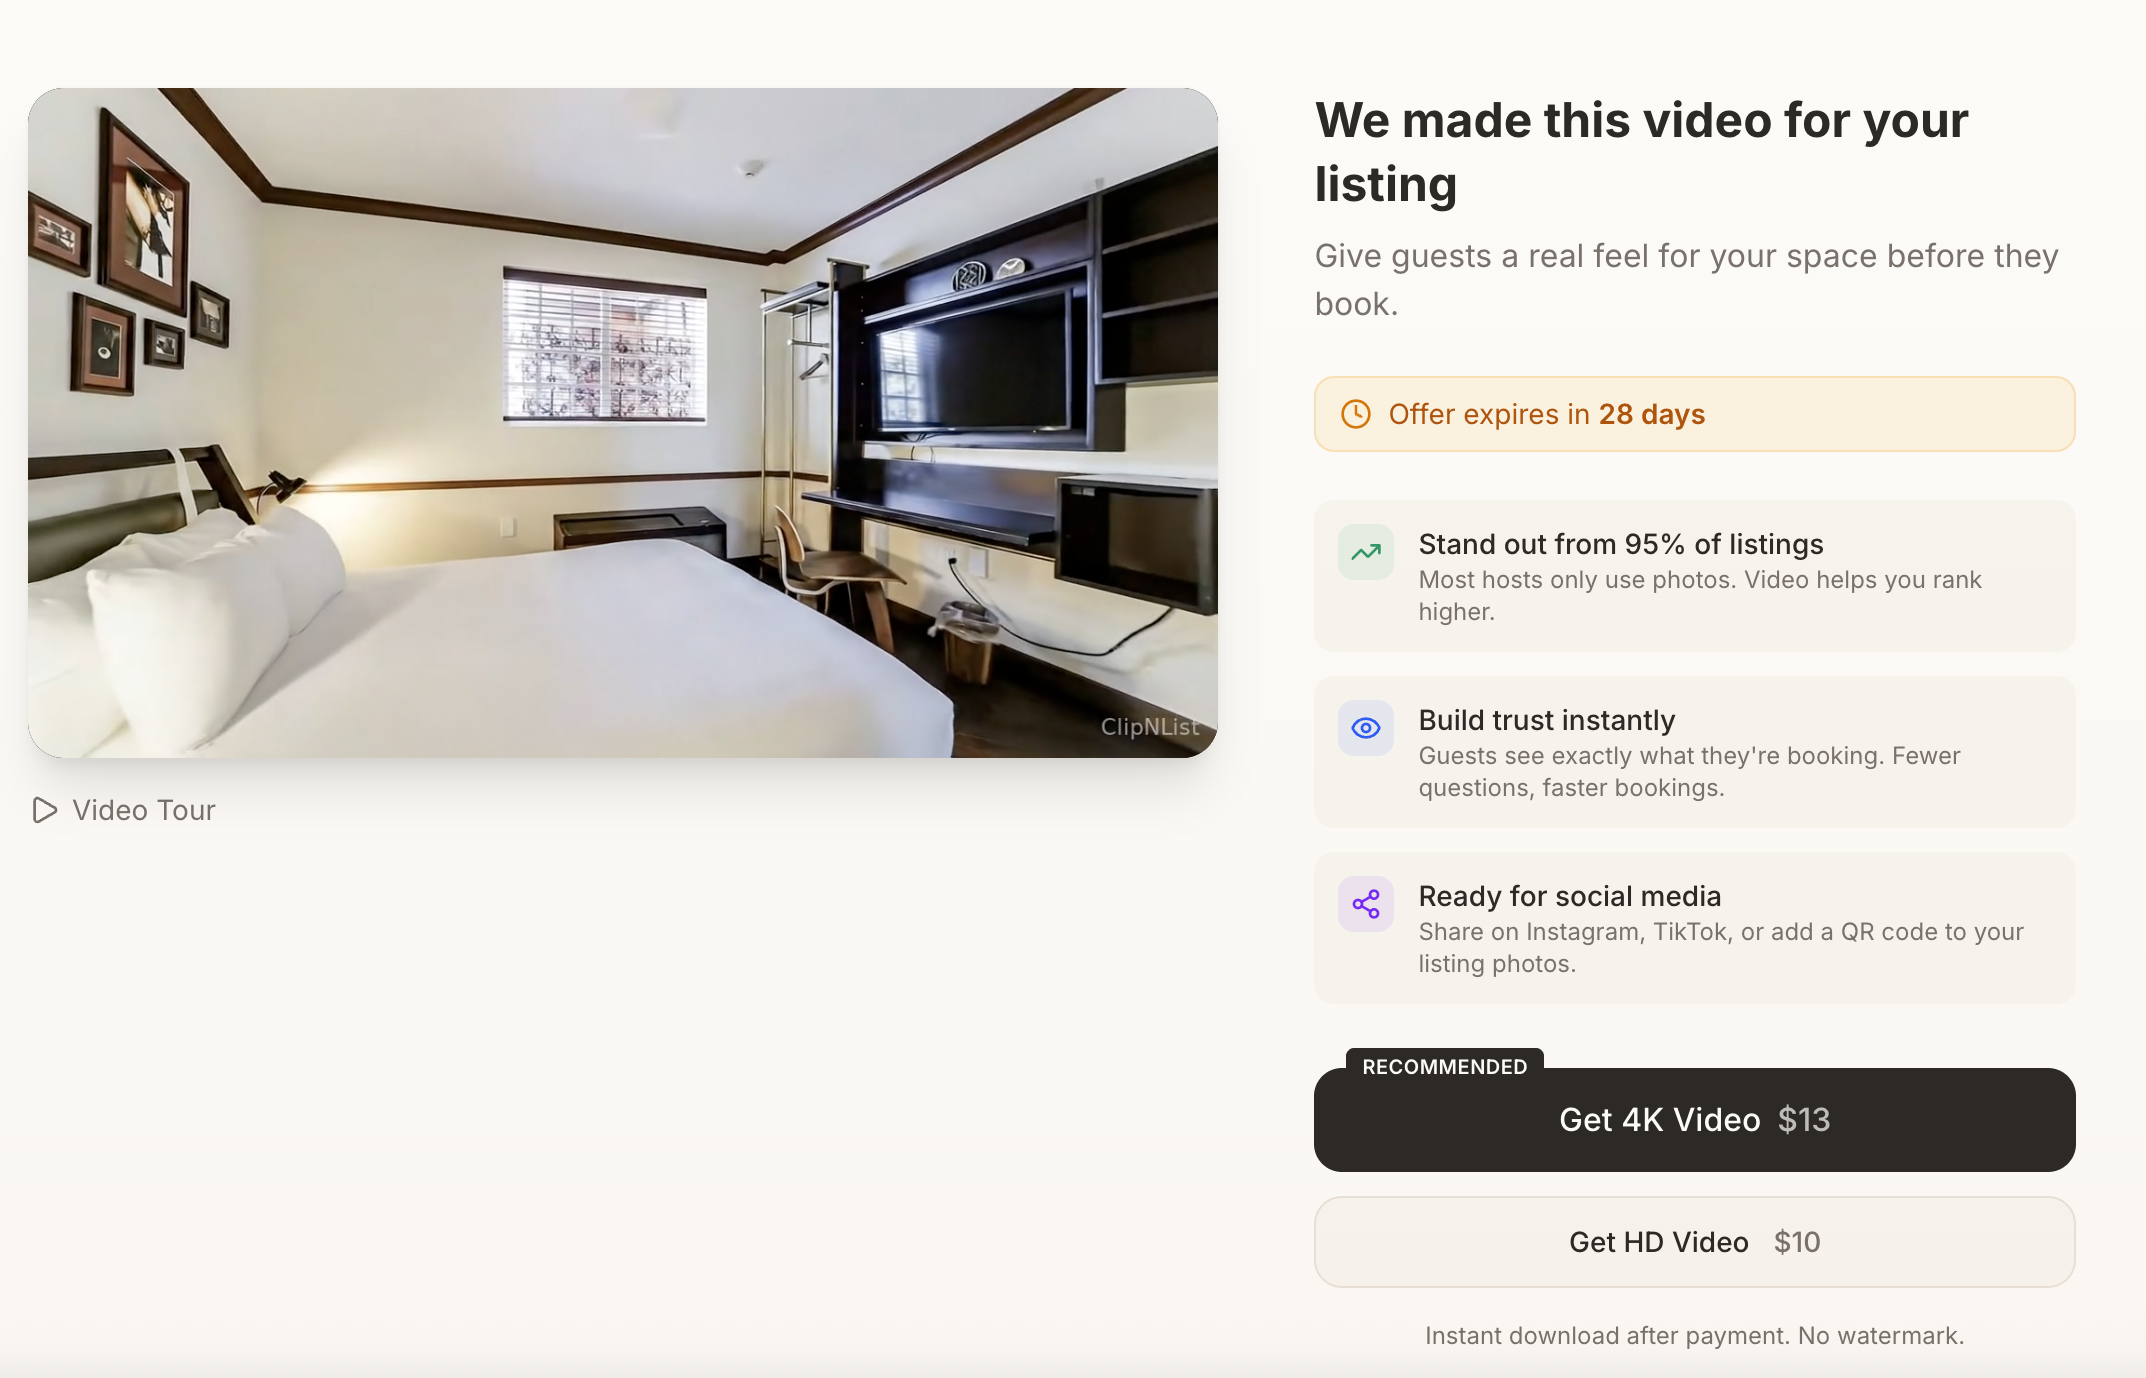Toggle the 4K Video recommended option

coord(1694,1120)
